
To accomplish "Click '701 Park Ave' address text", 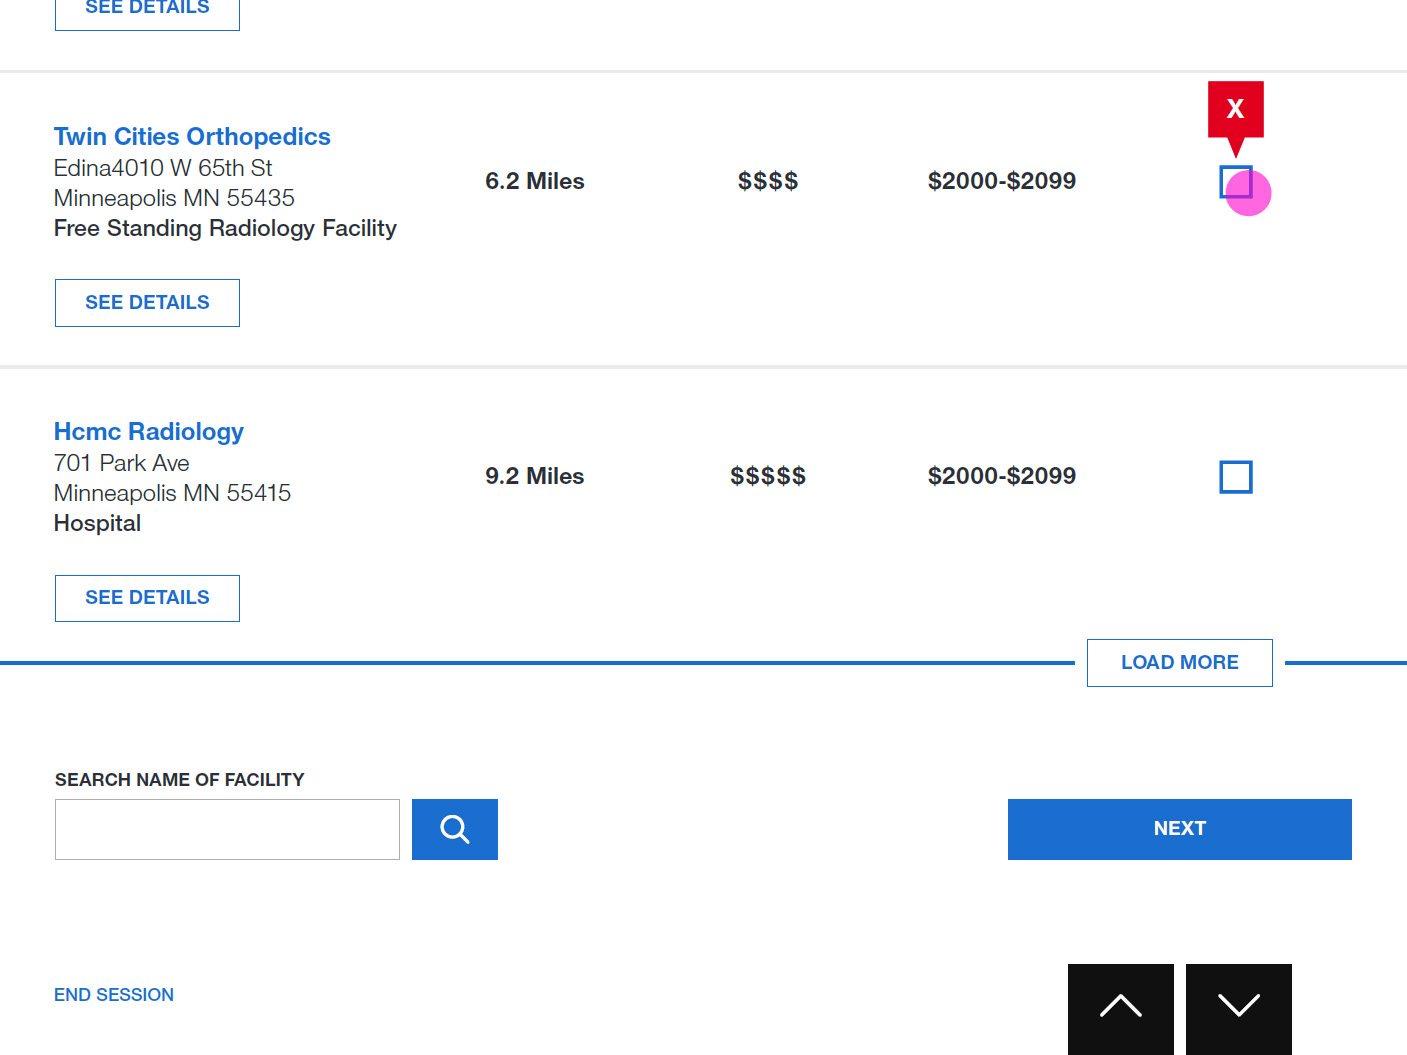I will pos(122,463).
